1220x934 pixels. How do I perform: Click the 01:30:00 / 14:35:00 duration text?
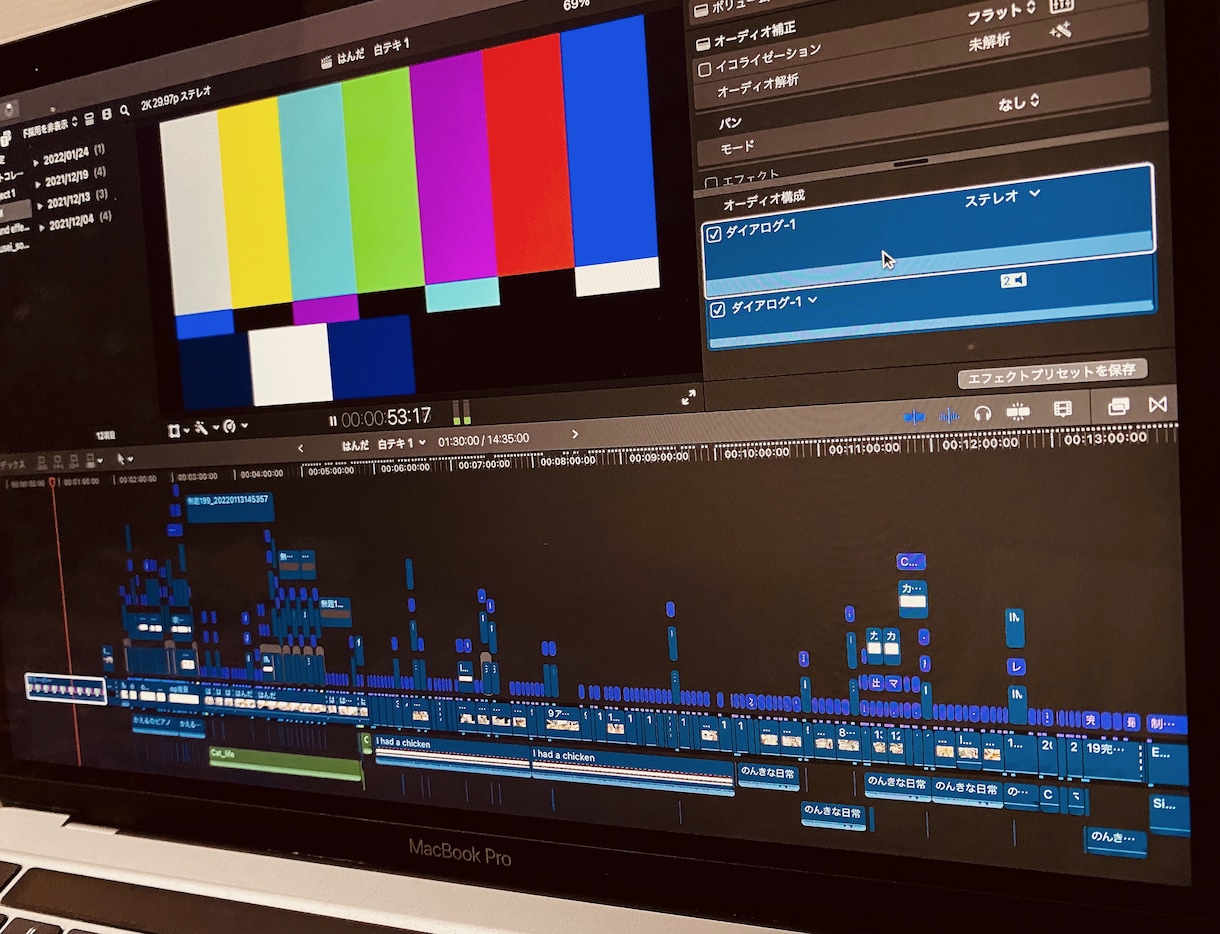(484, 439)
